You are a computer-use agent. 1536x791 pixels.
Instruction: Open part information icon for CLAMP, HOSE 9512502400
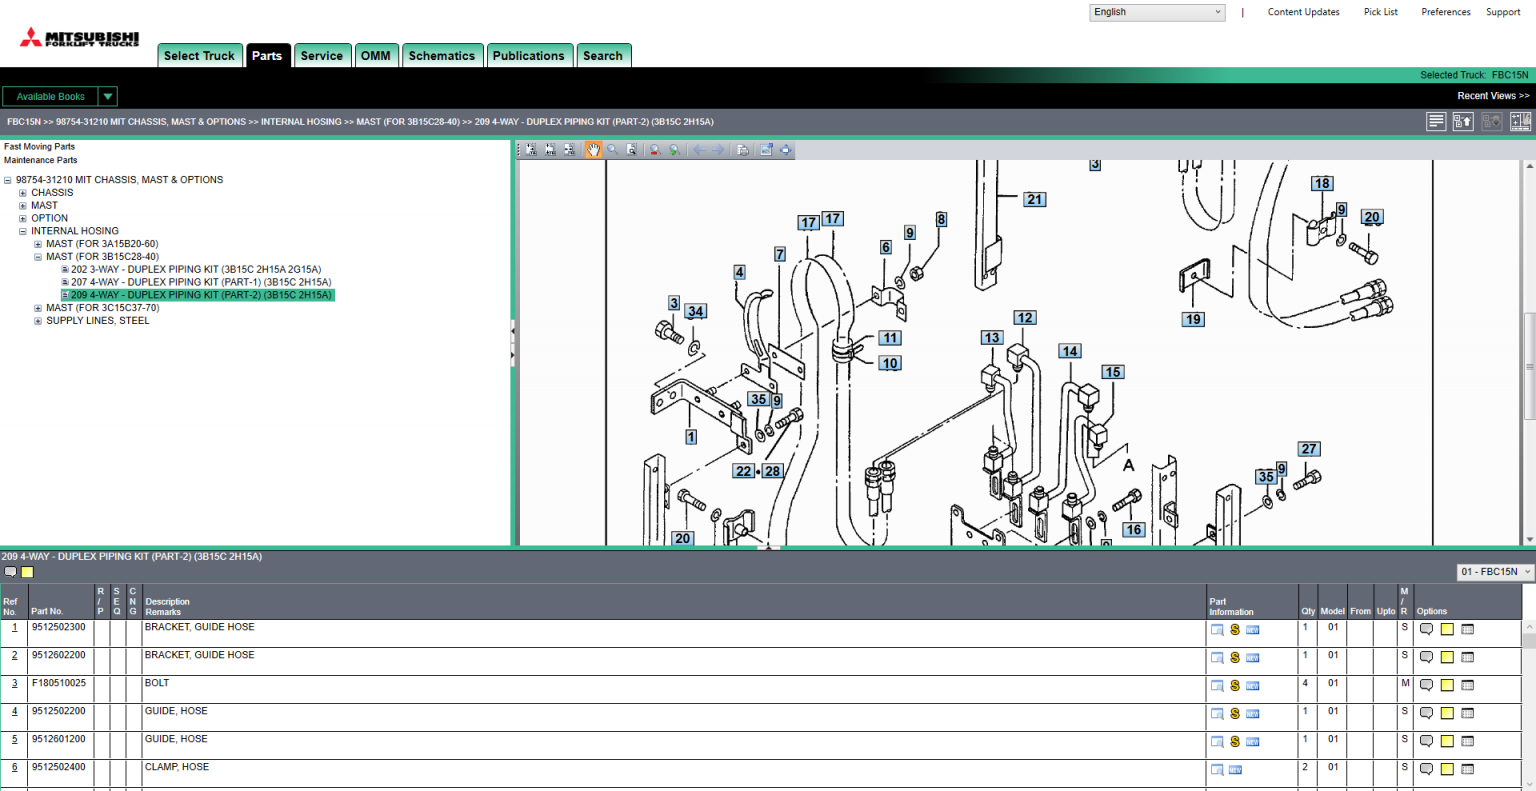tap(1217, 770)
